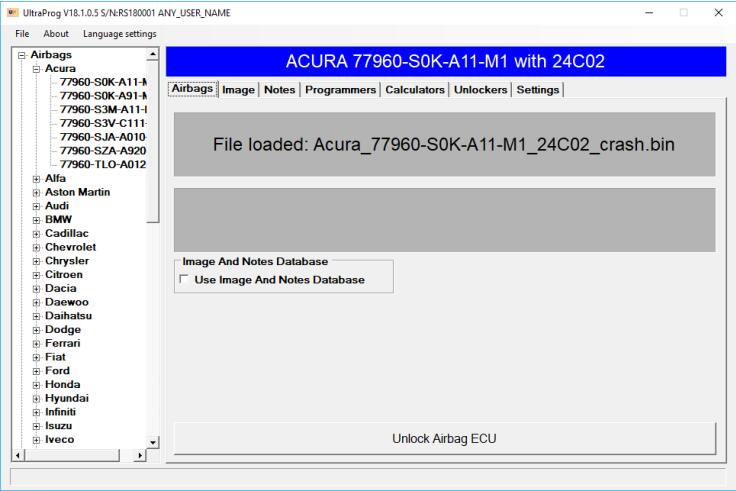Select the 77960-S0K-A91 tree entry
Viewport: 736px width, 491px height.
click(x=103, y=96)
